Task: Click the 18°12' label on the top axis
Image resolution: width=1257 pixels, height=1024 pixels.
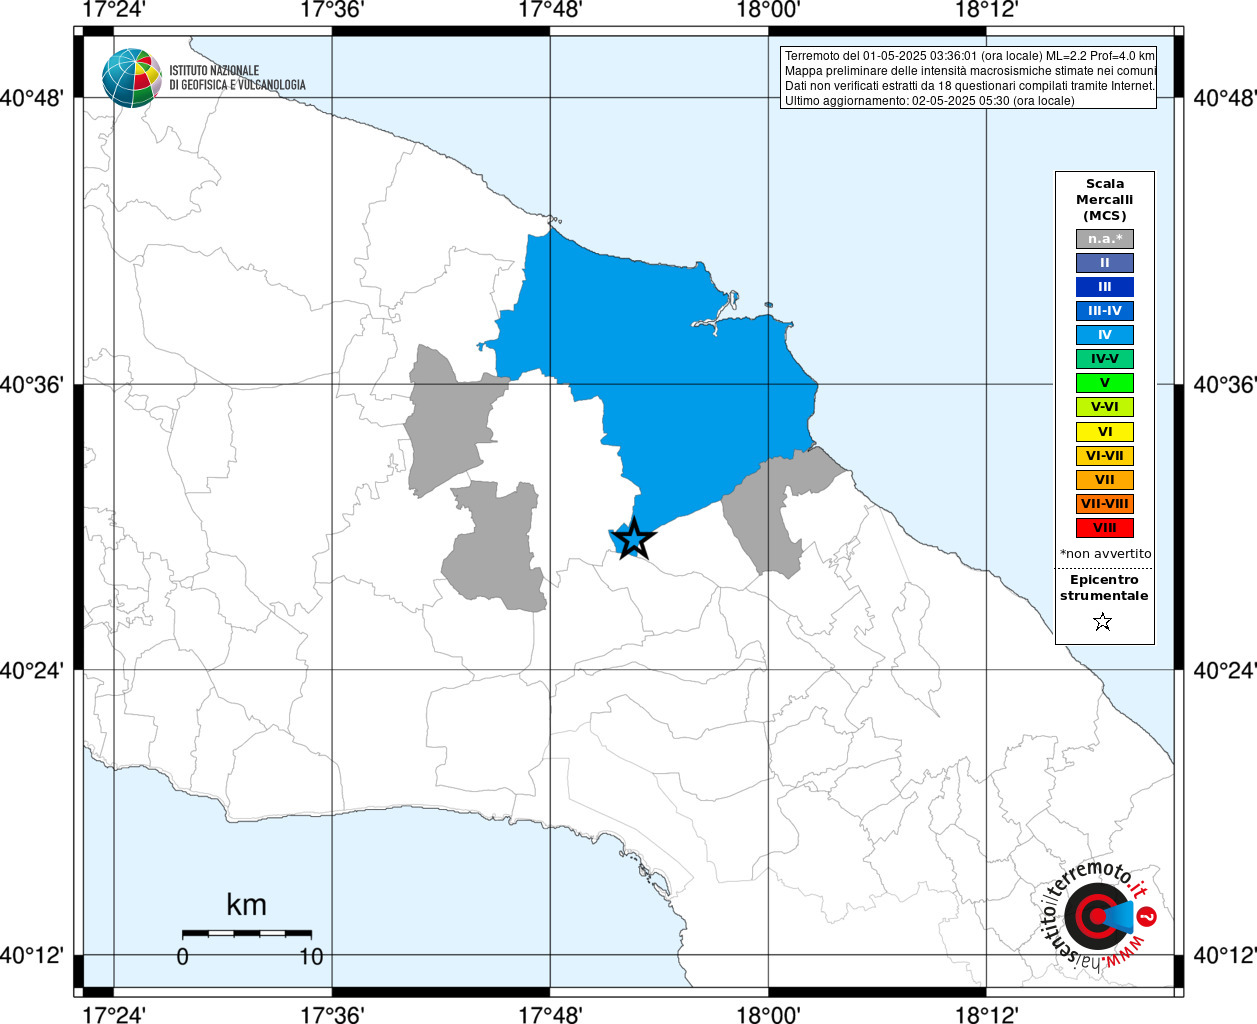Action: click(986, 10)
